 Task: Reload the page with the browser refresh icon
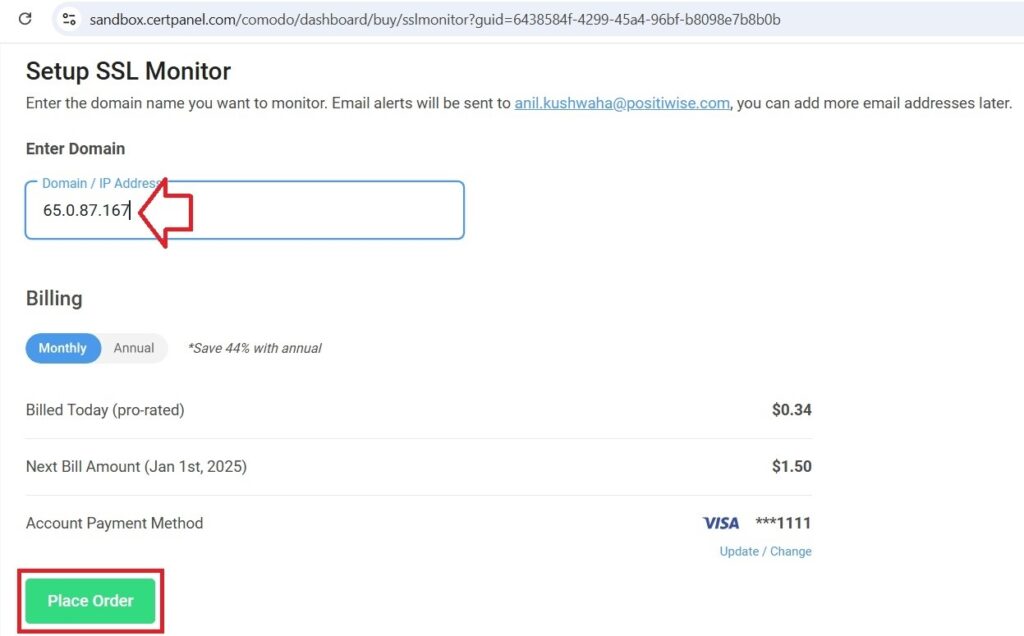(x=25, y=19)
